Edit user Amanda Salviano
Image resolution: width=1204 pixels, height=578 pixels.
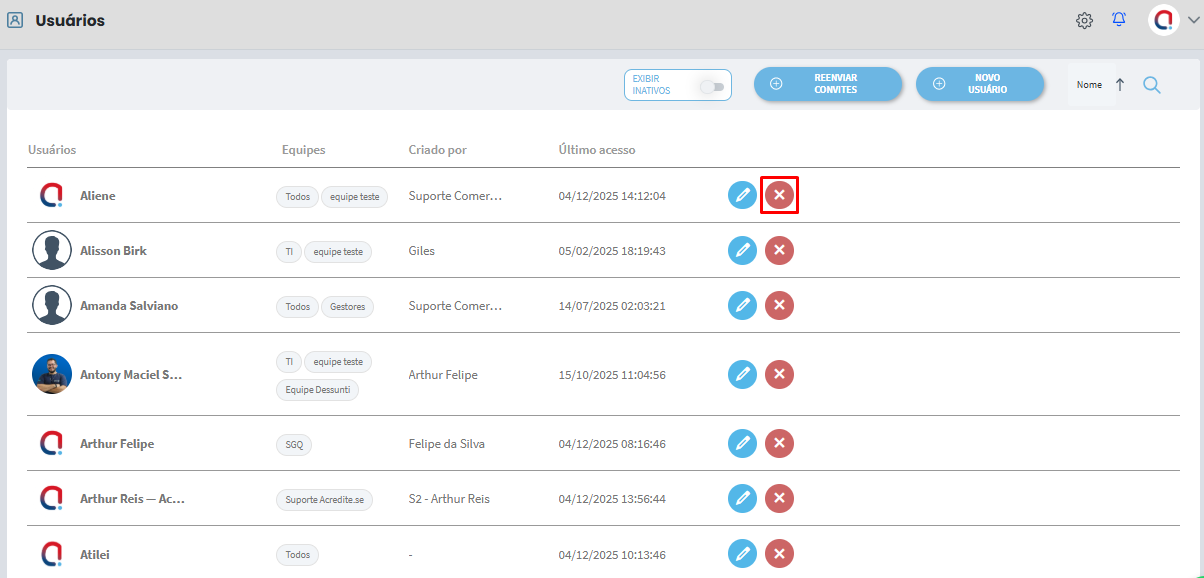[742, 305]
